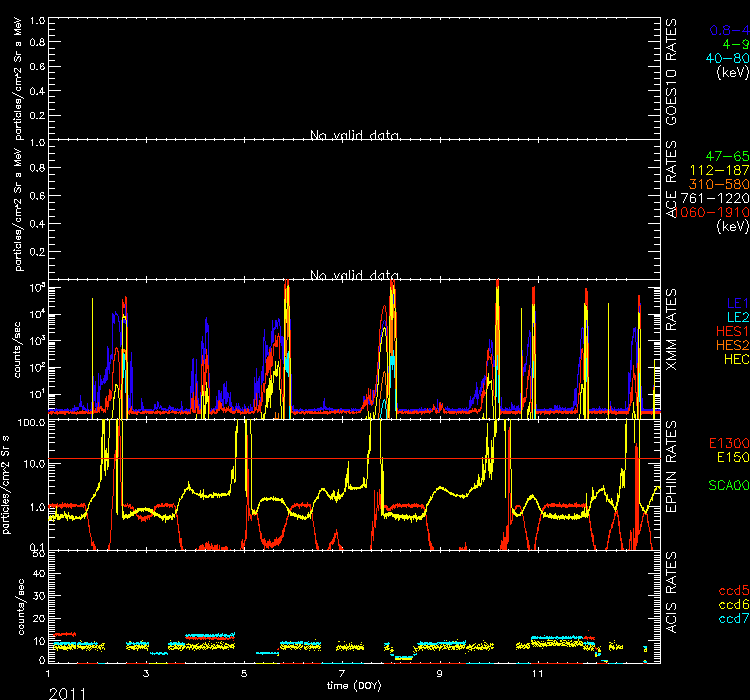Click the green SCA00 legend label

[726, 485]
